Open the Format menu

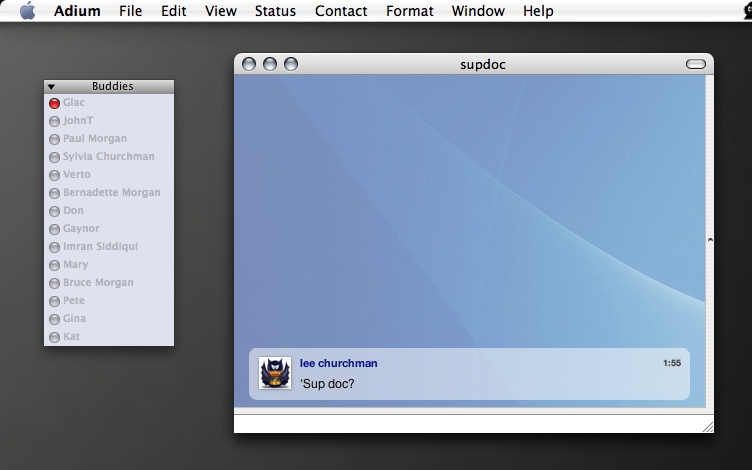(410, 11)
